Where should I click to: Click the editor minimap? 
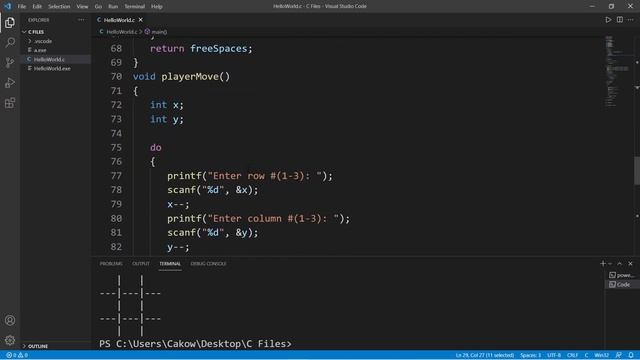(x=616, y=71)
